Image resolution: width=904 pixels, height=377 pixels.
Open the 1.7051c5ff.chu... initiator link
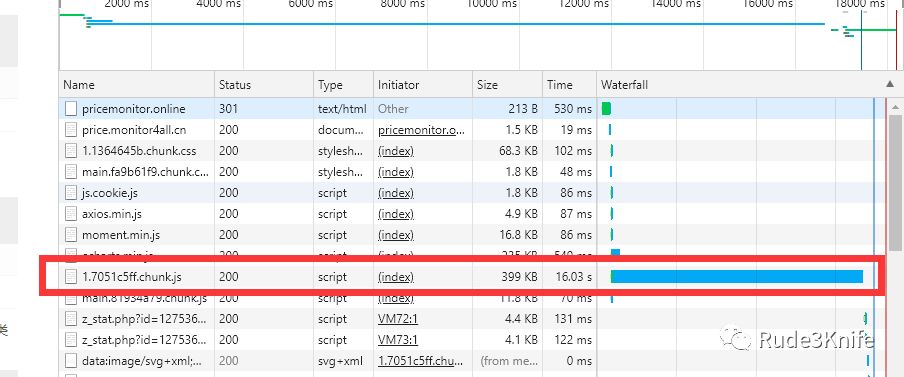[421, 361]
